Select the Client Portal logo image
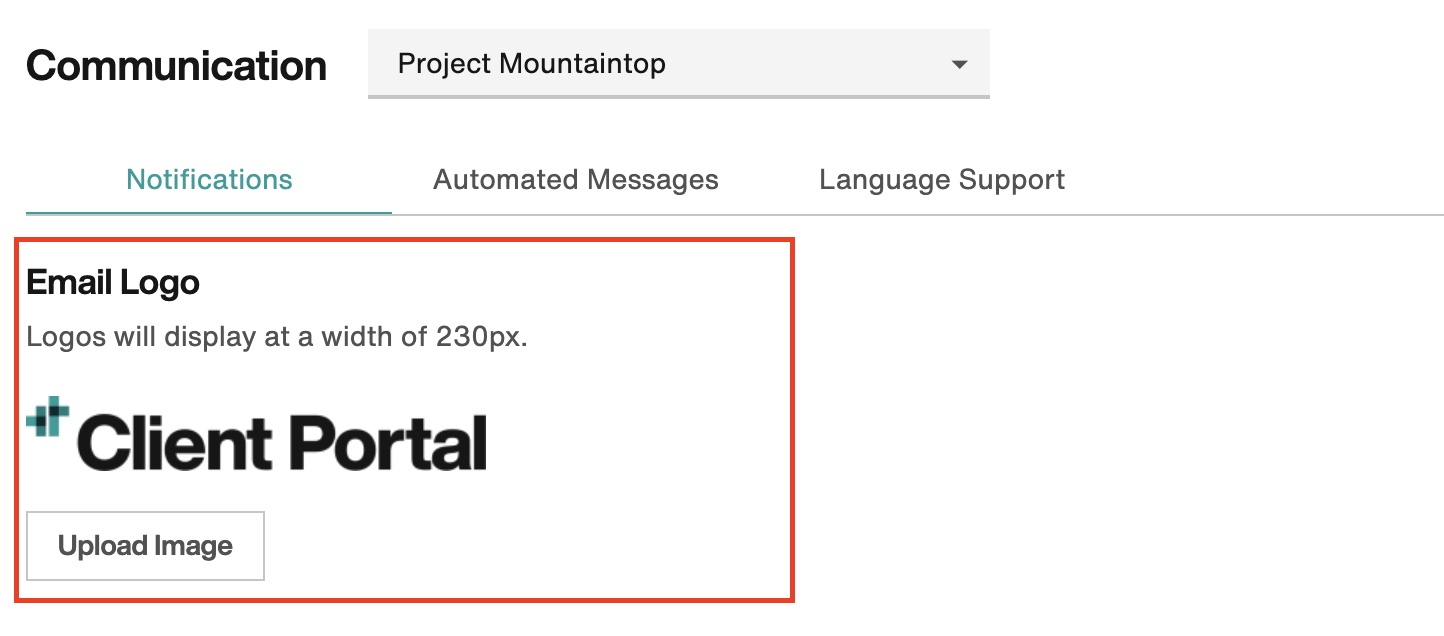Screen dimensions: 1444x636 (257, 435)
